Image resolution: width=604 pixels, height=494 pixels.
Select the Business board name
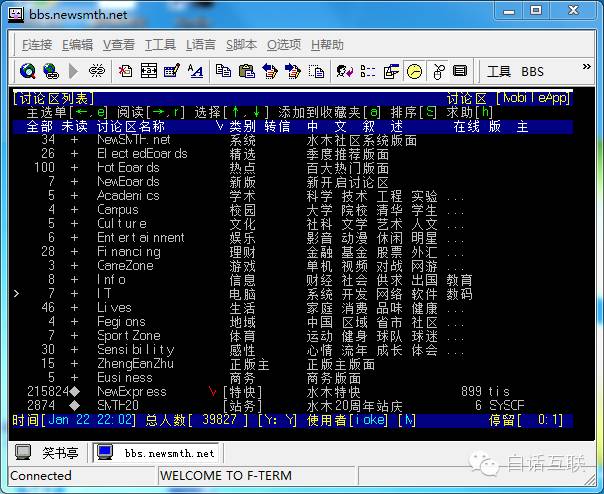point(125,378)
